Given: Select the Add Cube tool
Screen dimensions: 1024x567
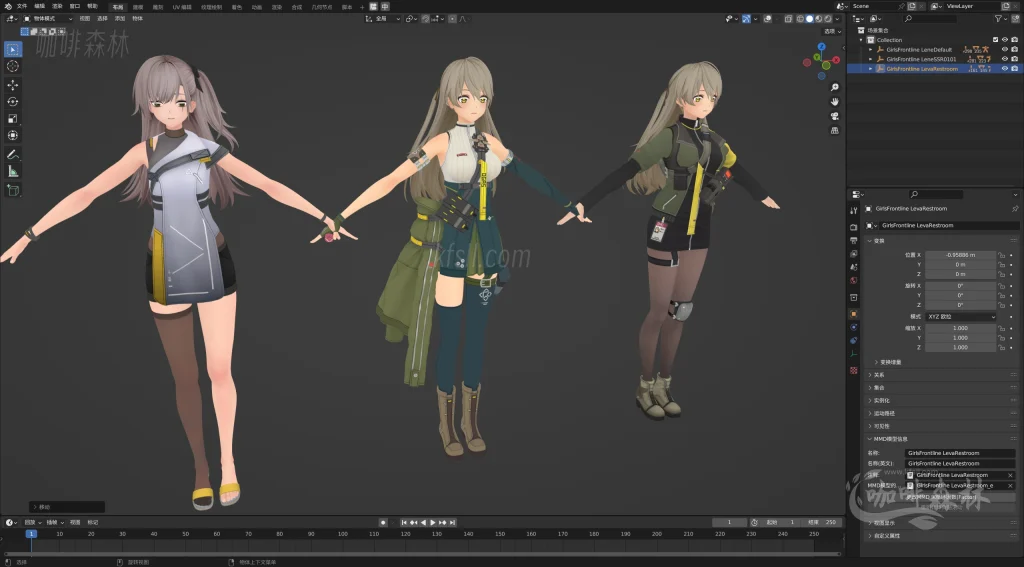Looking at the screenshot, I should click(x=12, y=190).
